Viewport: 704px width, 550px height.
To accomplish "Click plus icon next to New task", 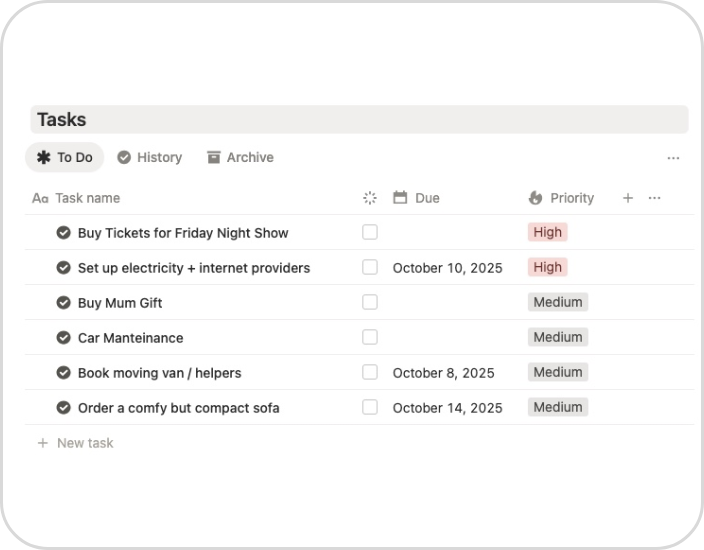I will [43, 443].
